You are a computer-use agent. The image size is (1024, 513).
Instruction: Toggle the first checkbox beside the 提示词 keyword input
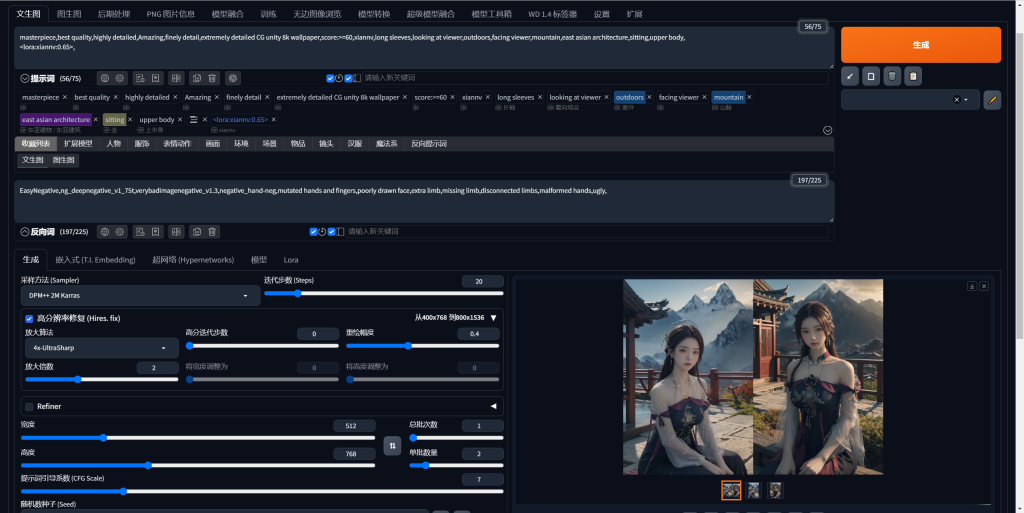[x=330, y=78]
